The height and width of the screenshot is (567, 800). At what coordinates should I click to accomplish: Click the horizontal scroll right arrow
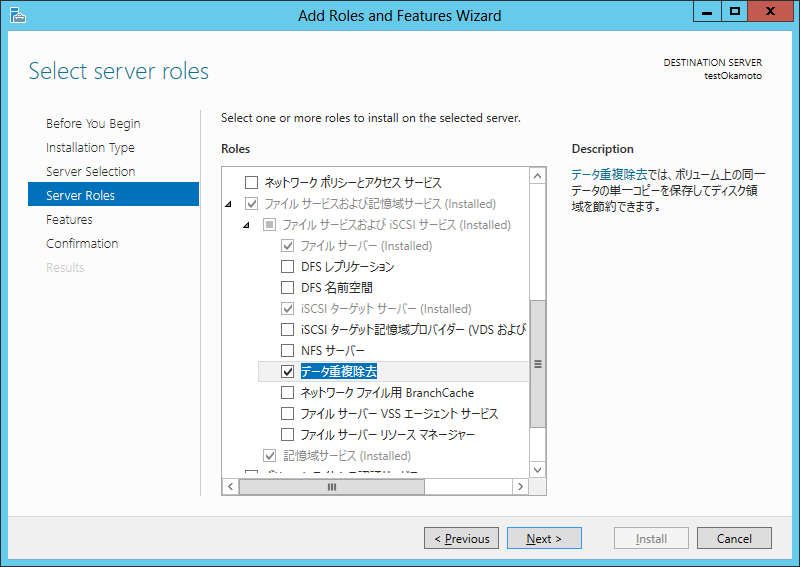click(x=520, y=486)
